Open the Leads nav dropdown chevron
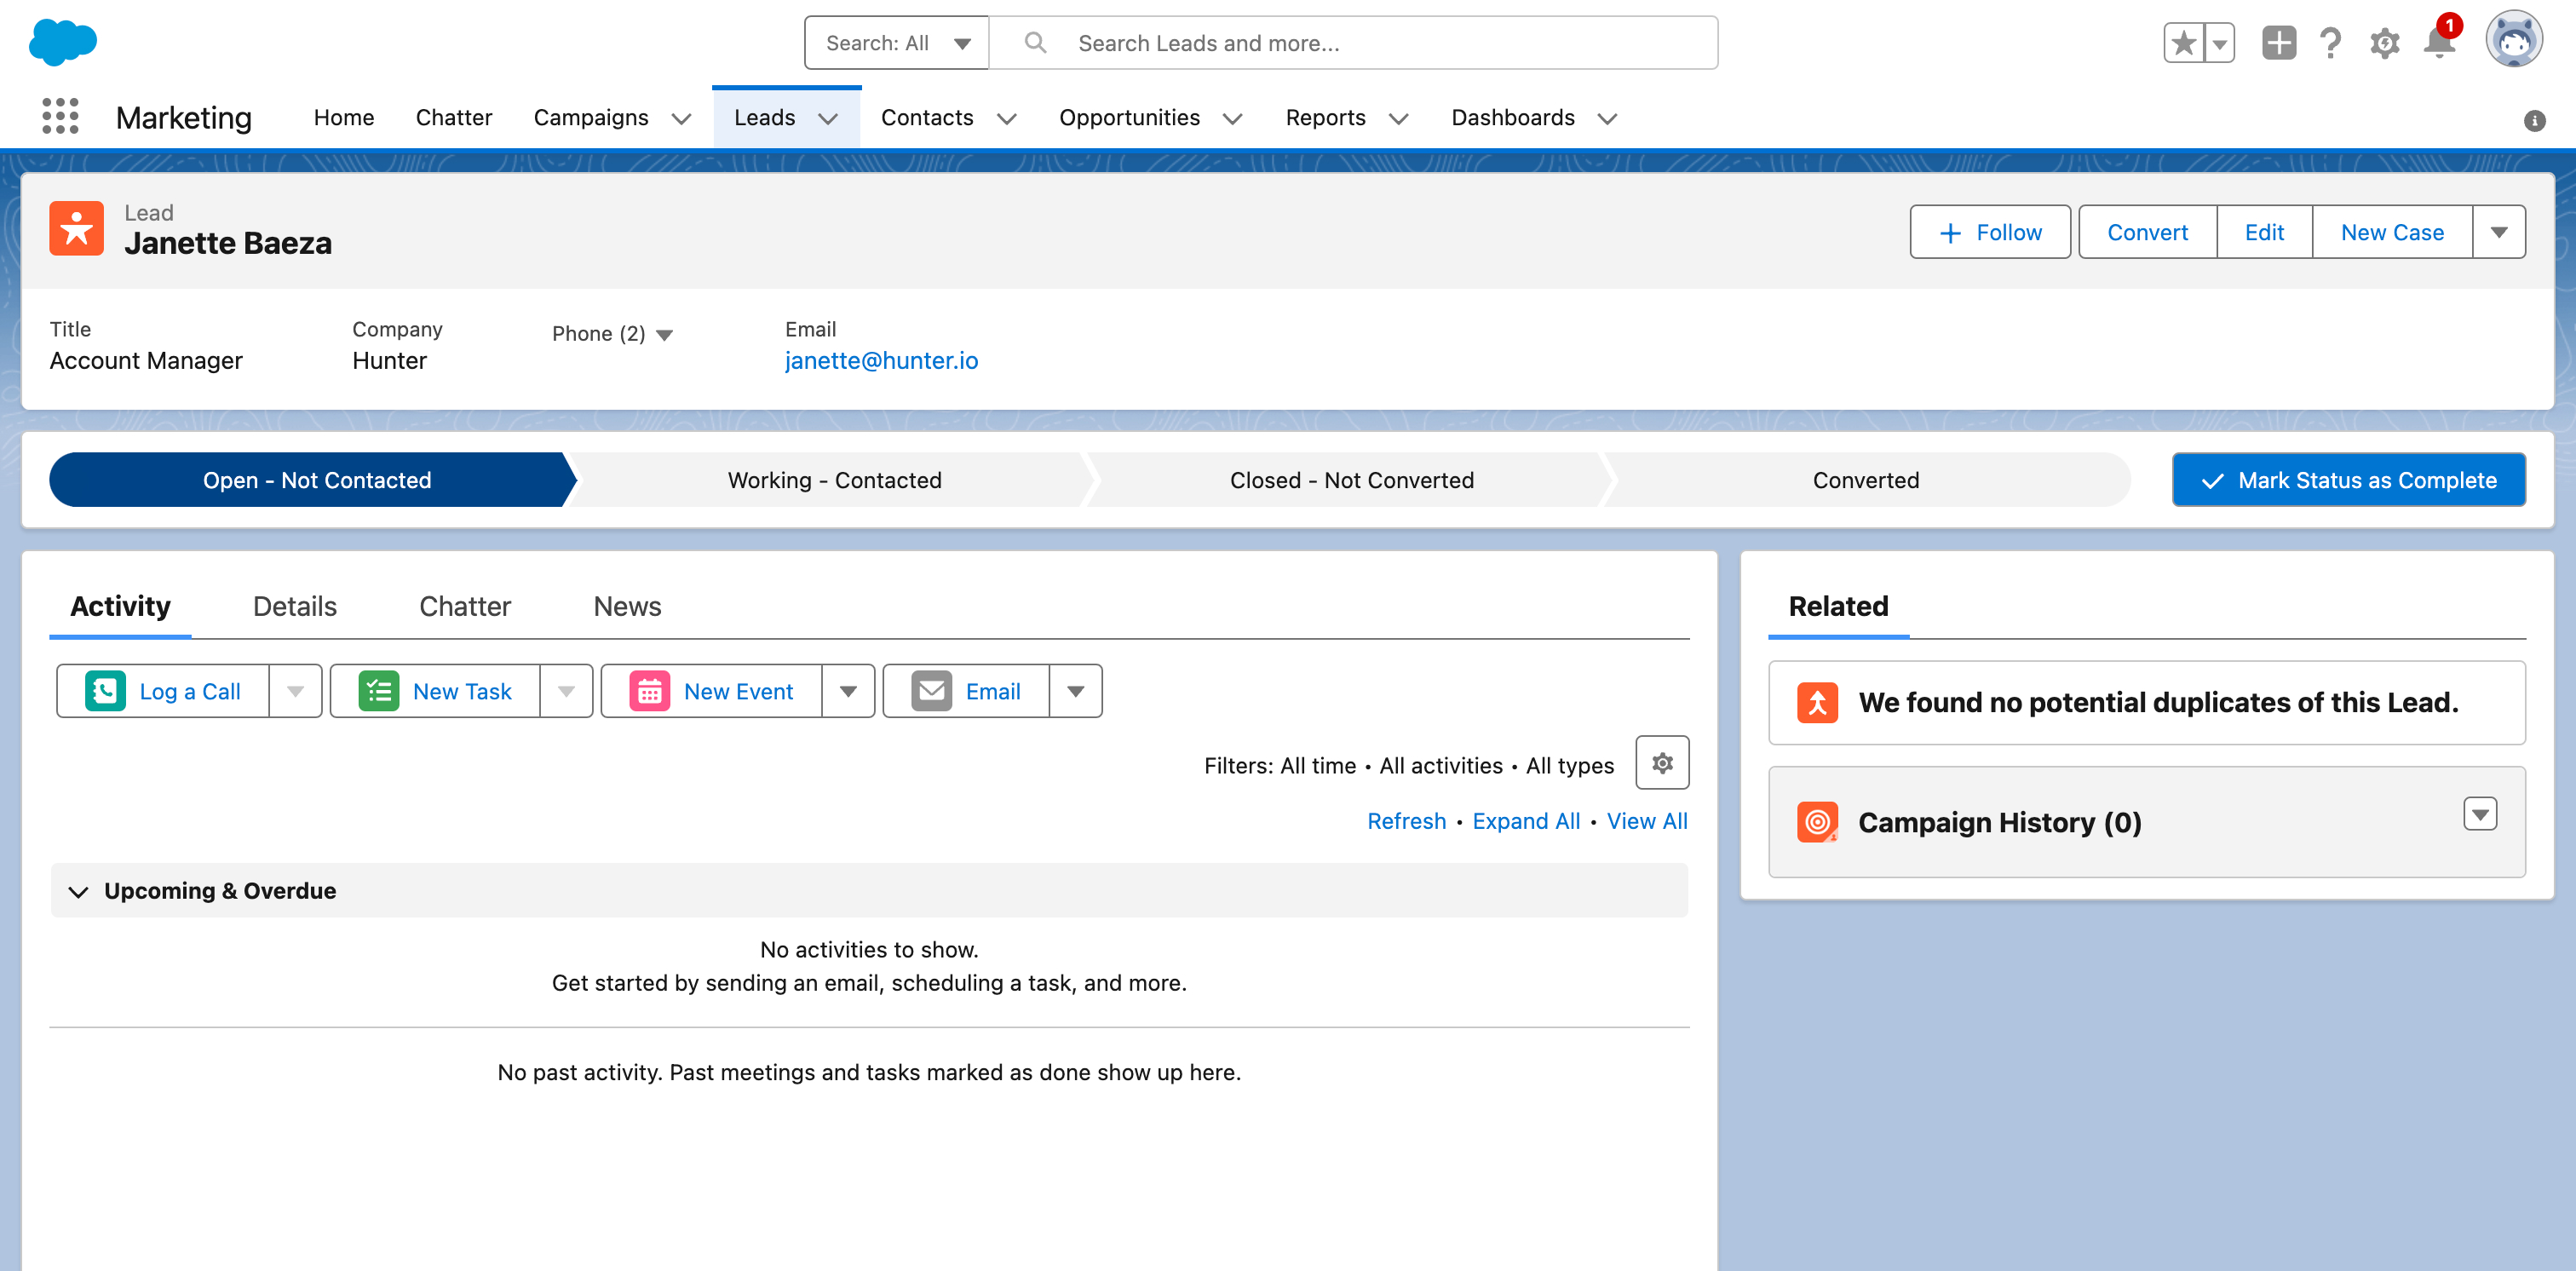This screenshot has height=1271, width=2576. [x=828, y=119]
